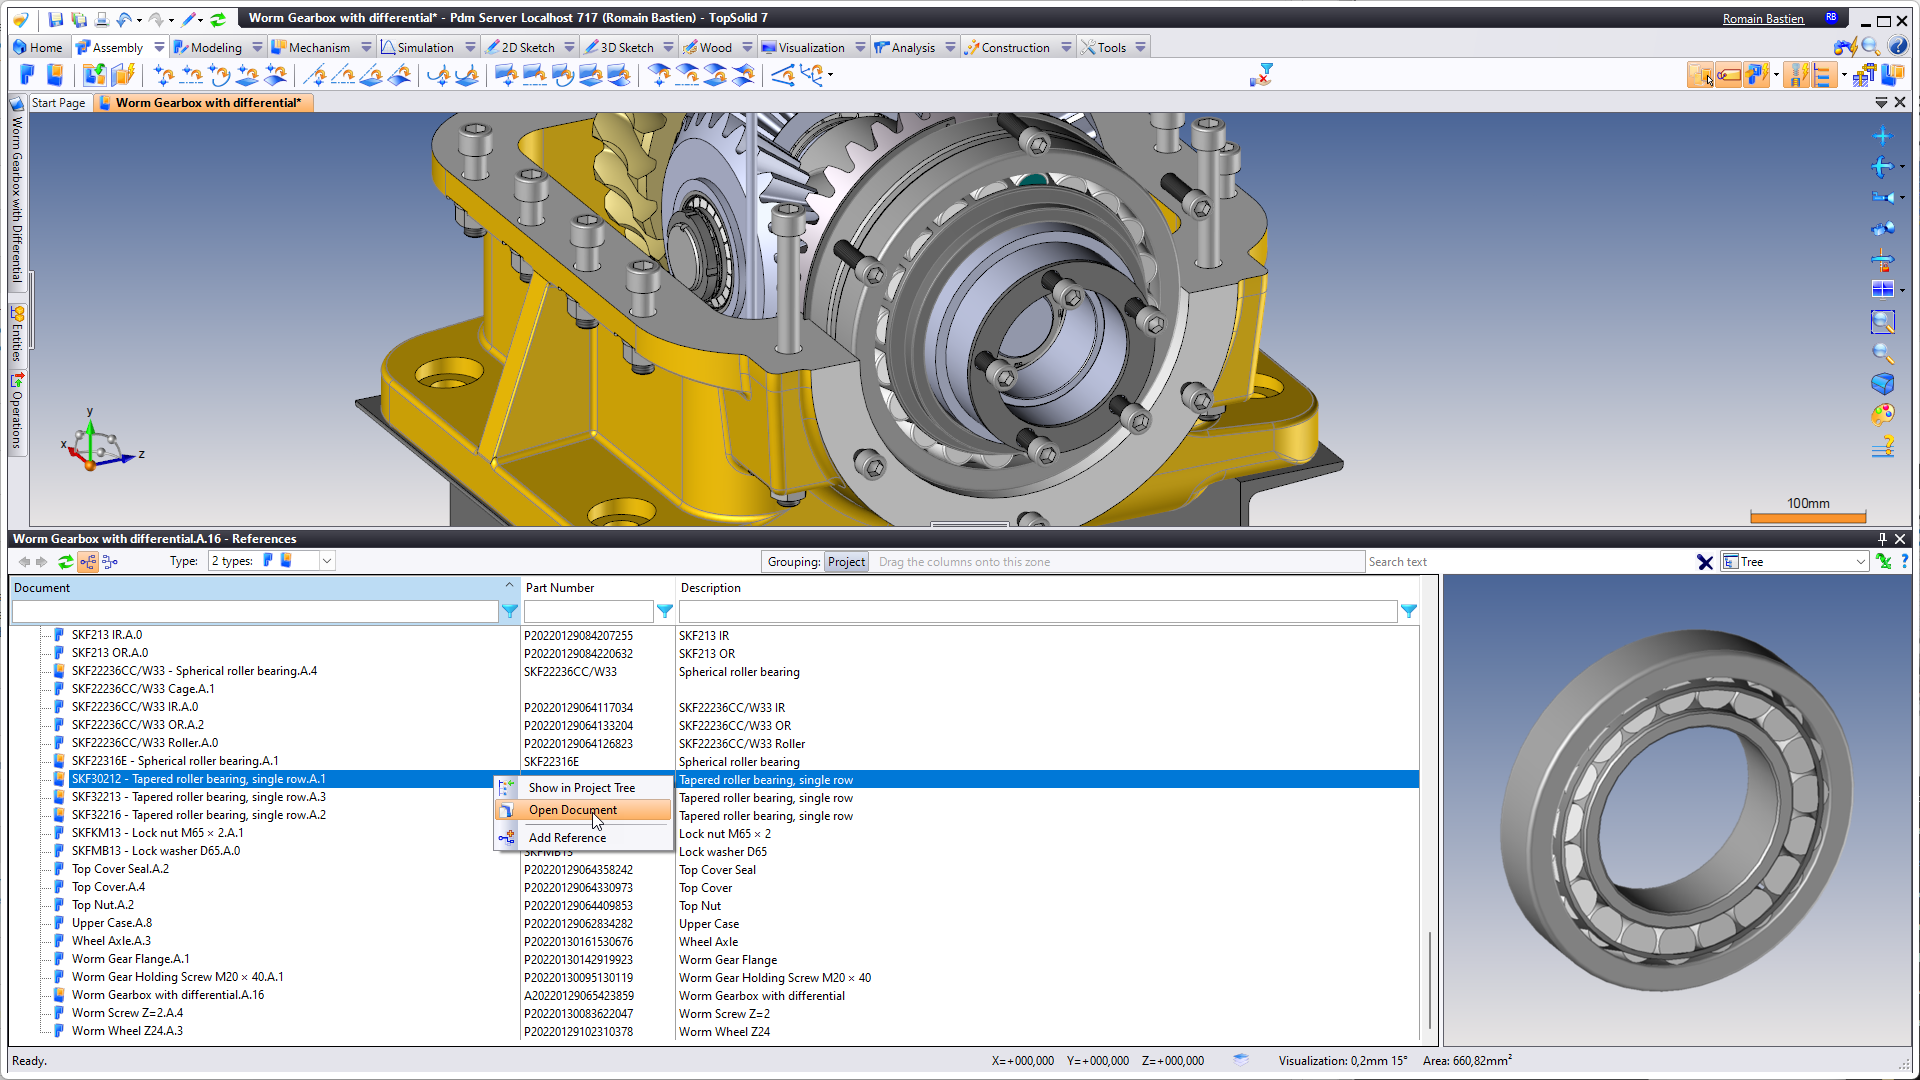The height and width of the screenshot is (1080, 1920).
Task: Click the color palette icon in view toolbar
Action: coord(1882,414)
